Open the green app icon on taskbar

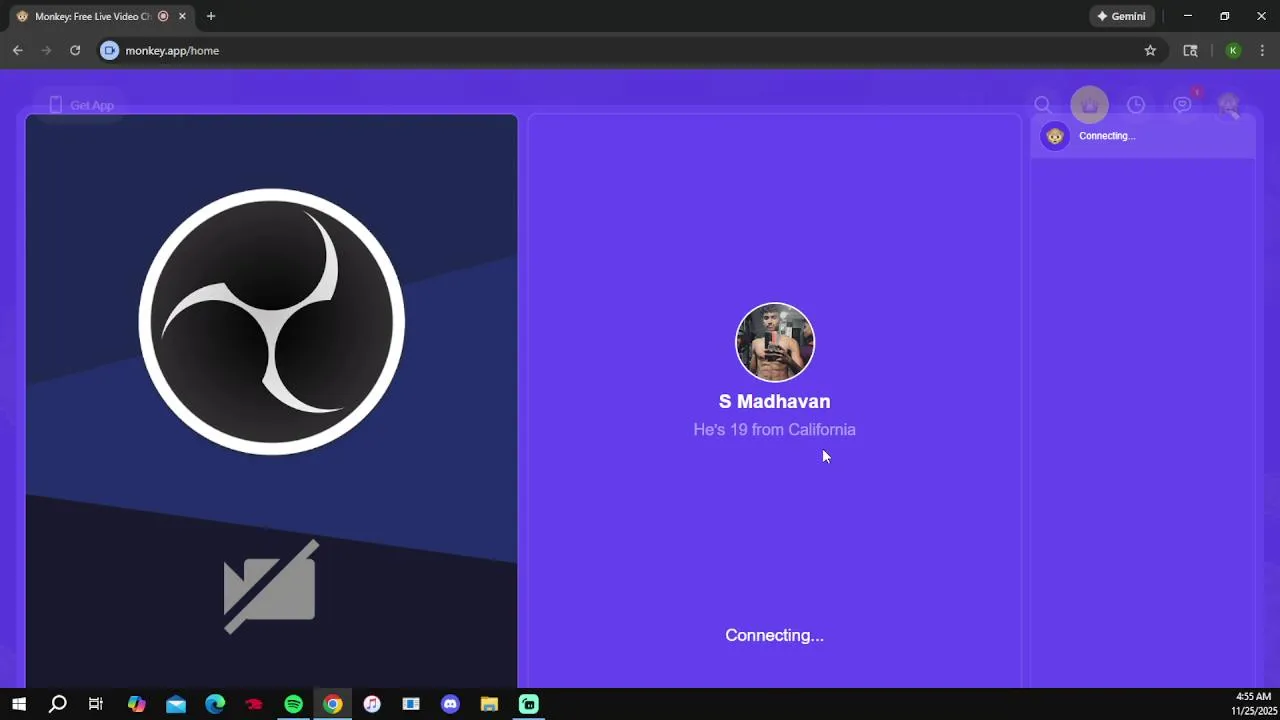click(x=529, y=704)
